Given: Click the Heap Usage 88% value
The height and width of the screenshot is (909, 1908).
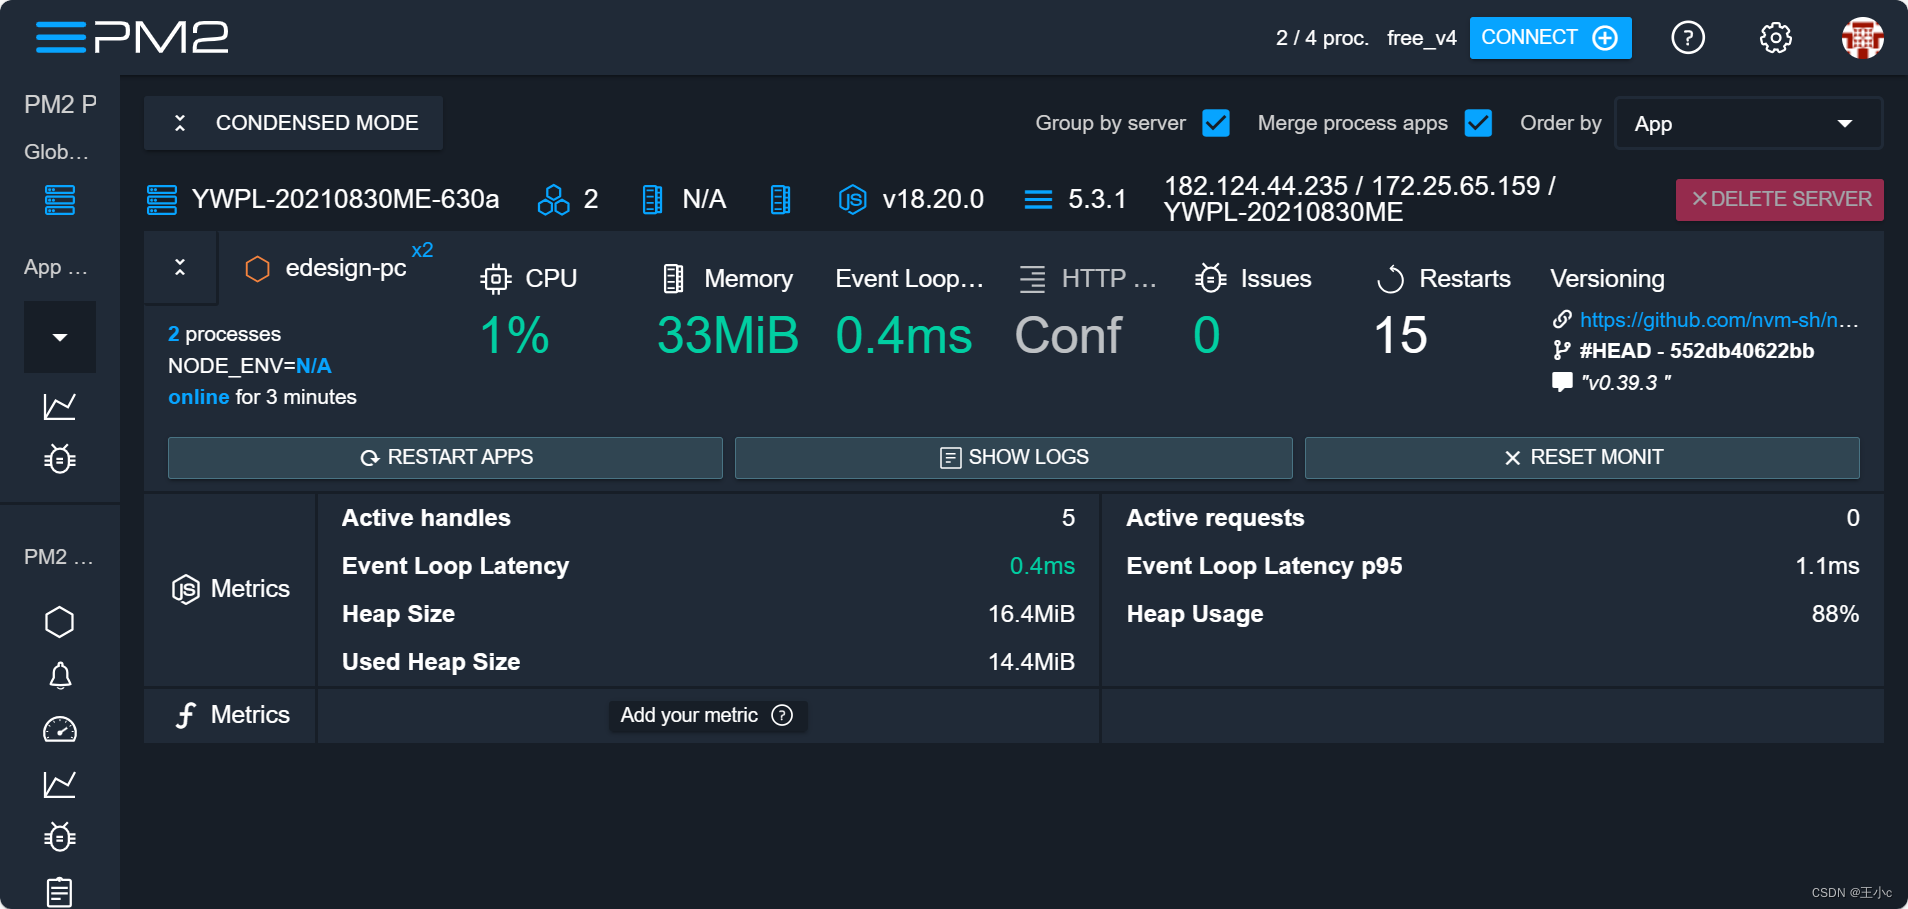Looking at the screenshot, I should (x=1835, y=614).
